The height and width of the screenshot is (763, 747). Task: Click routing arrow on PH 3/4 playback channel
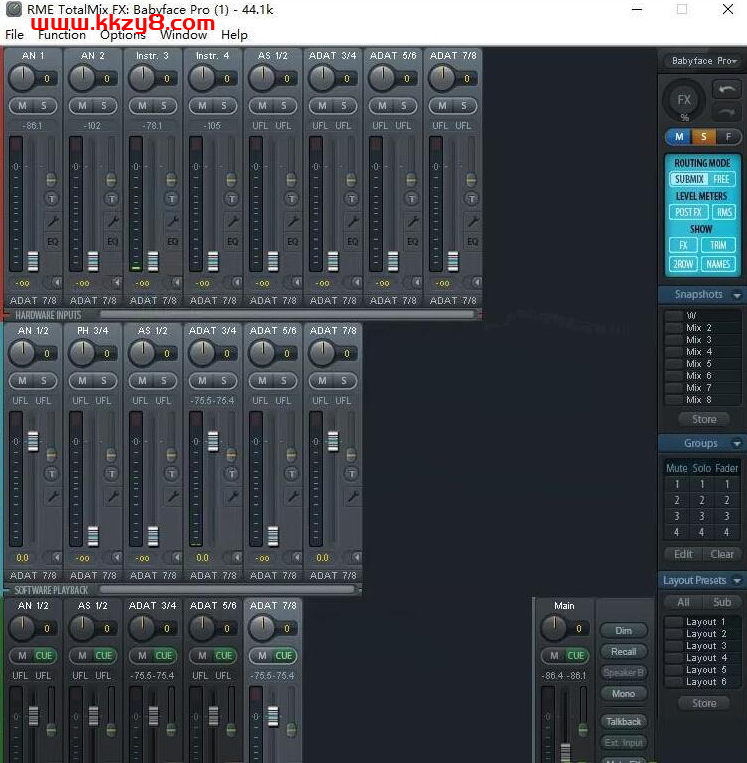(x=116, y=557)
